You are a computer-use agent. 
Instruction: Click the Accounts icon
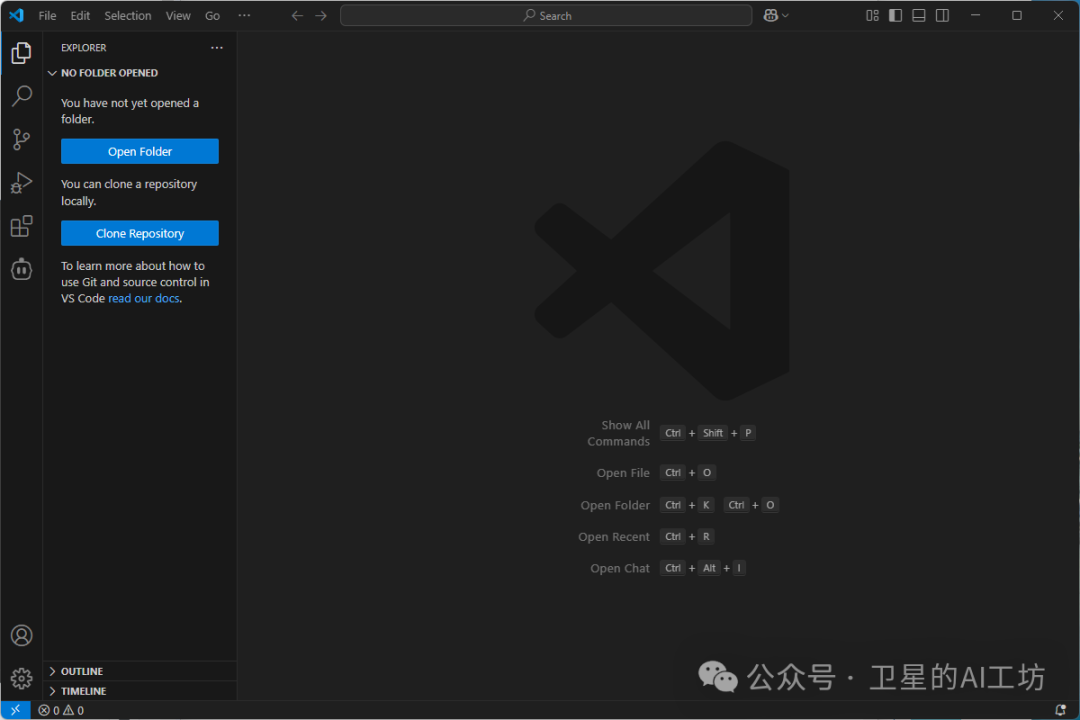pyautogui.click(x=21, y=636)
